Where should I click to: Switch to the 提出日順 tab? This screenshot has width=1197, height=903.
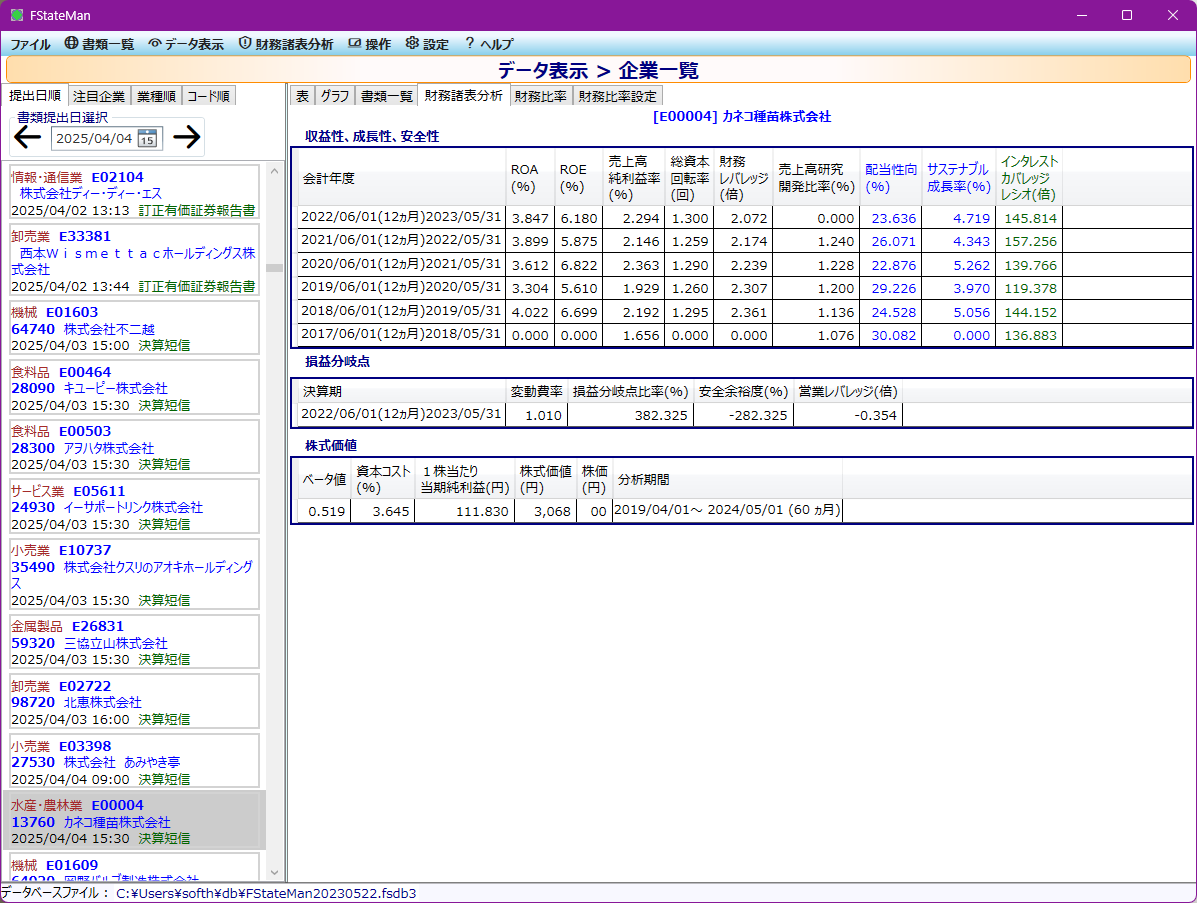[35, 95]
